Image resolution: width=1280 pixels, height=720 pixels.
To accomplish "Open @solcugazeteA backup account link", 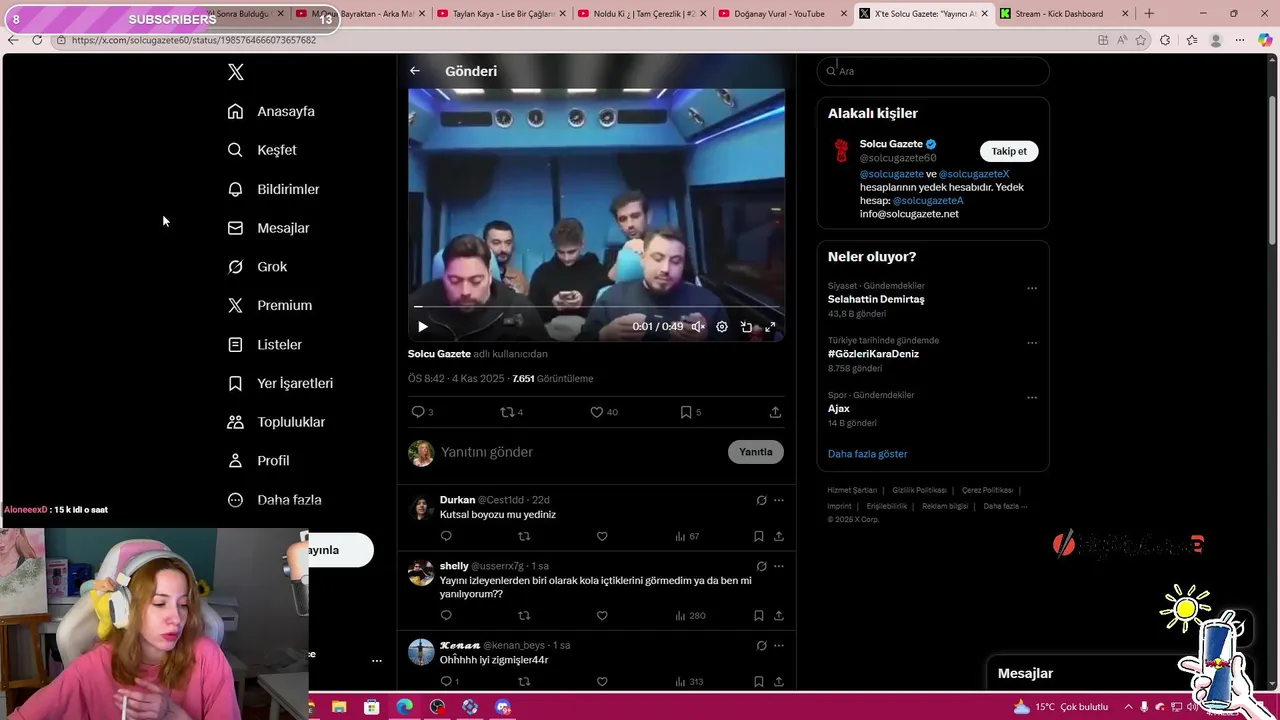I will pos(928,200).
